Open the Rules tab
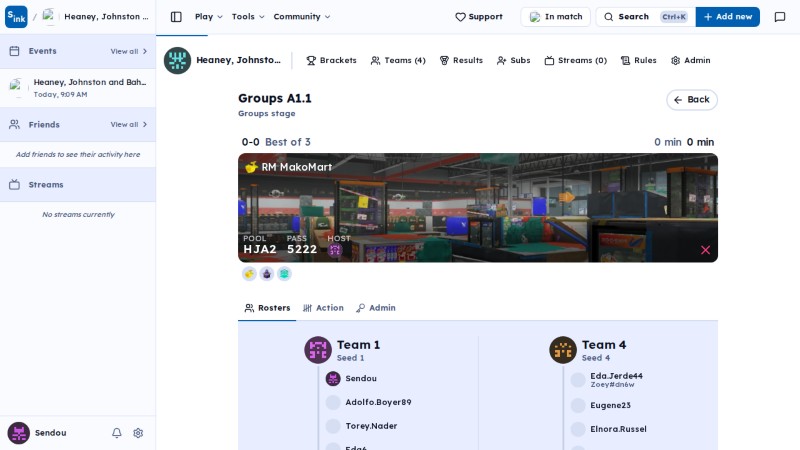 click(x=638, y=60)
